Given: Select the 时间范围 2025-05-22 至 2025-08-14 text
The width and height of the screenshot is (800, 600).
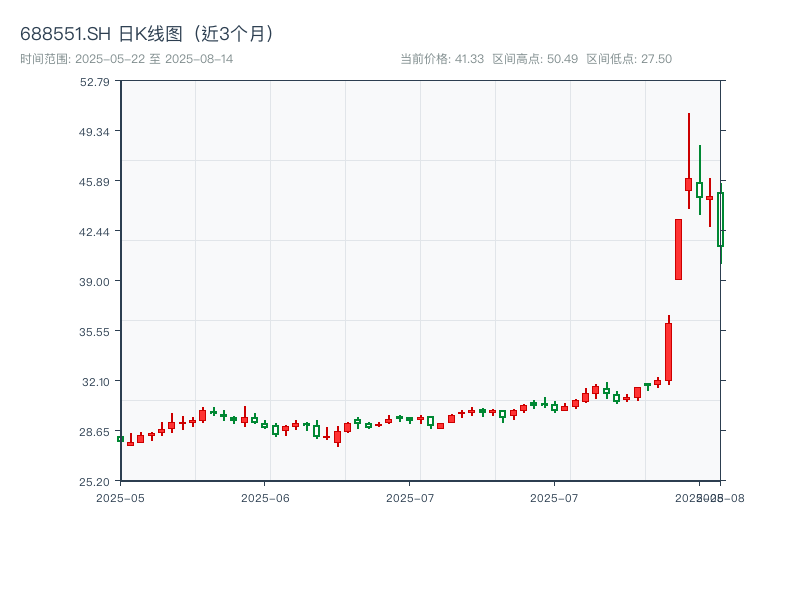Looking at the screenshot, I should coord(127,59).
